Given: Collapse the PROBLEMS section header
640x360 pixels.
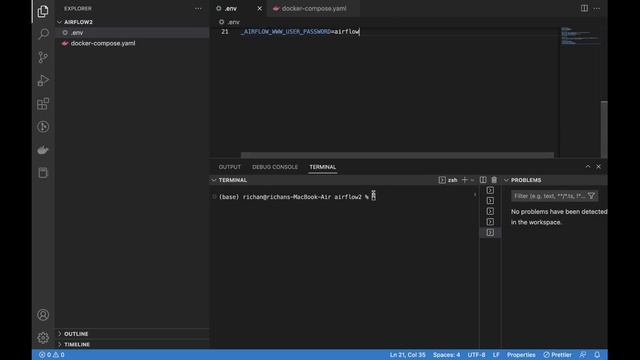Looking at the screenshot, I should (522, 180).
